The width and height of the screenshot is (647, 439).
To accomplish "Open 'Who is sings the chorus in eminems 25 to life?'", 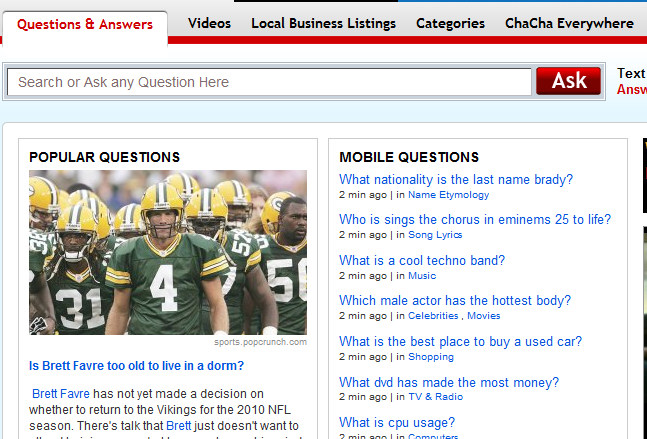I will [475, 220].
